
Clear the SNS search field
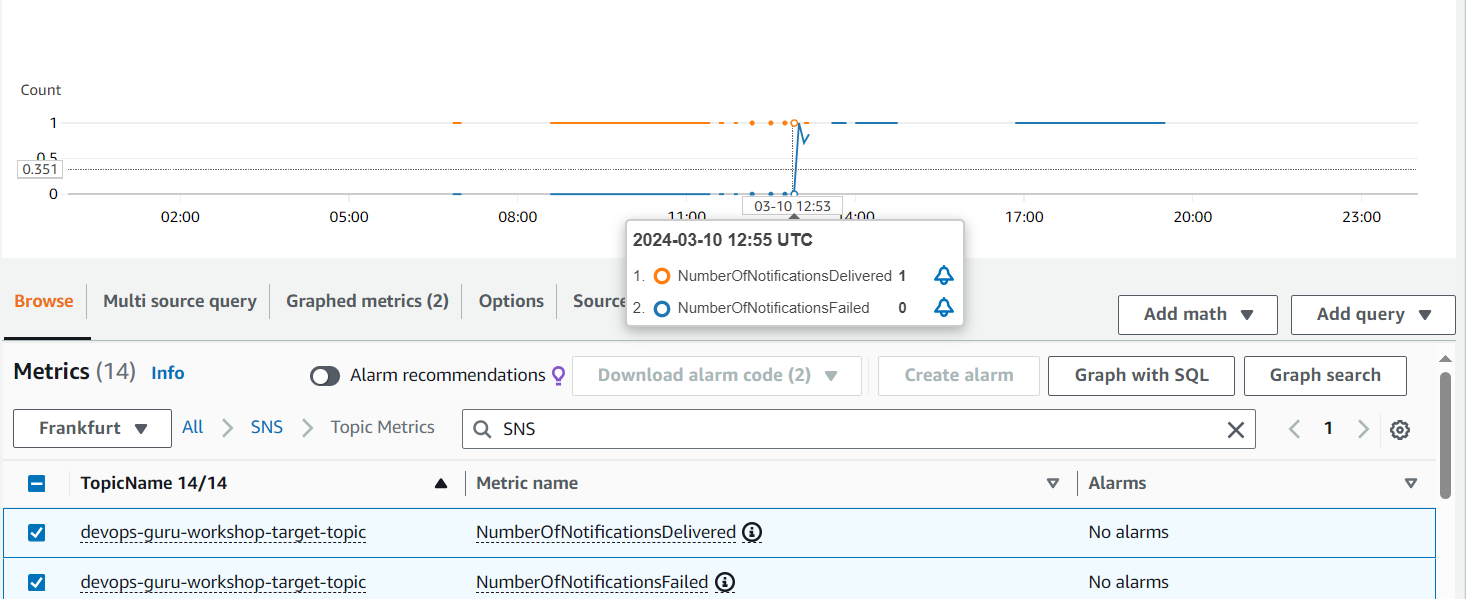(1236, 429)
